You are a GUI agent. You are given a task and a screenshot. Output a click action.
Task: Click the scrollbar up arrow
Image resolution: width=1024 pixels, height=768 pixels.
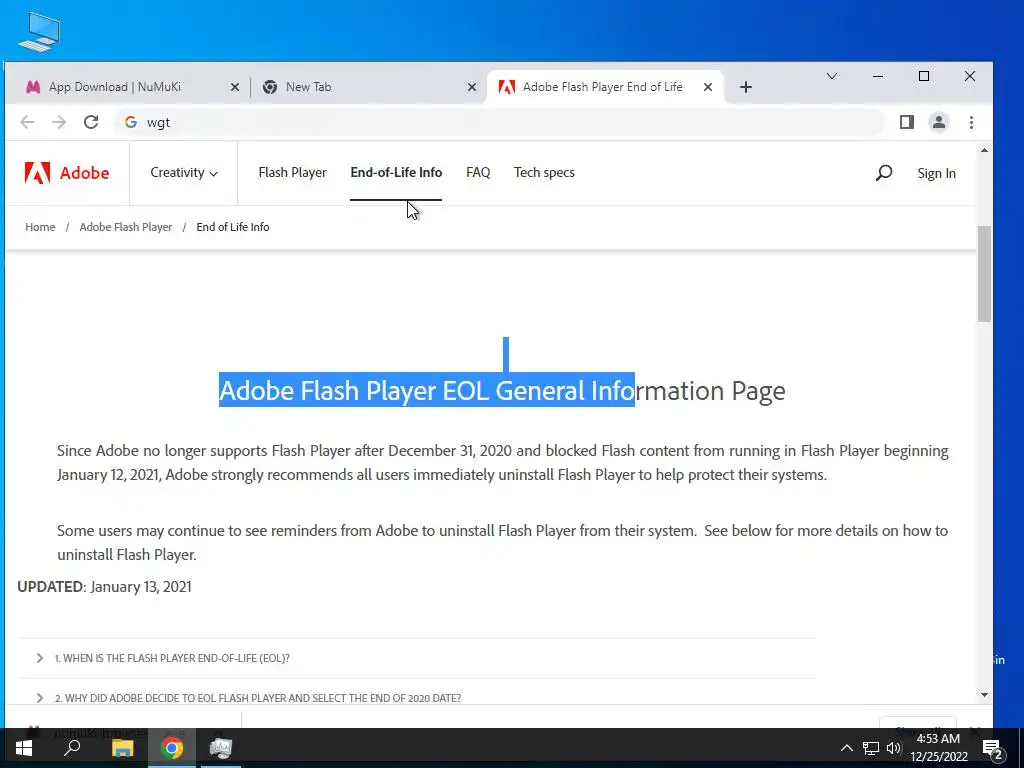(984, 151)
